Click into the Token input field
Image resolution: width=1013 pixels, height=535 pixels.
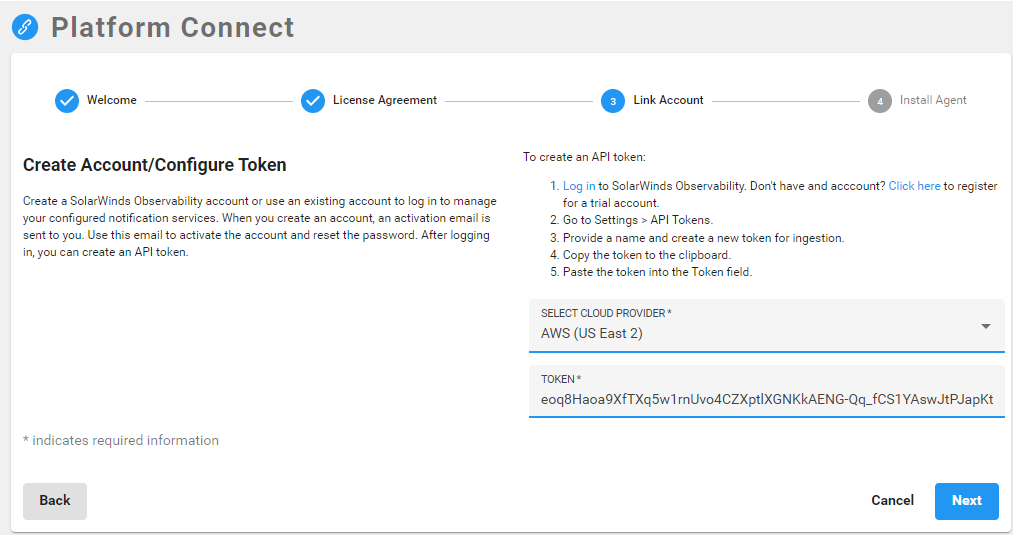(766, 392)
